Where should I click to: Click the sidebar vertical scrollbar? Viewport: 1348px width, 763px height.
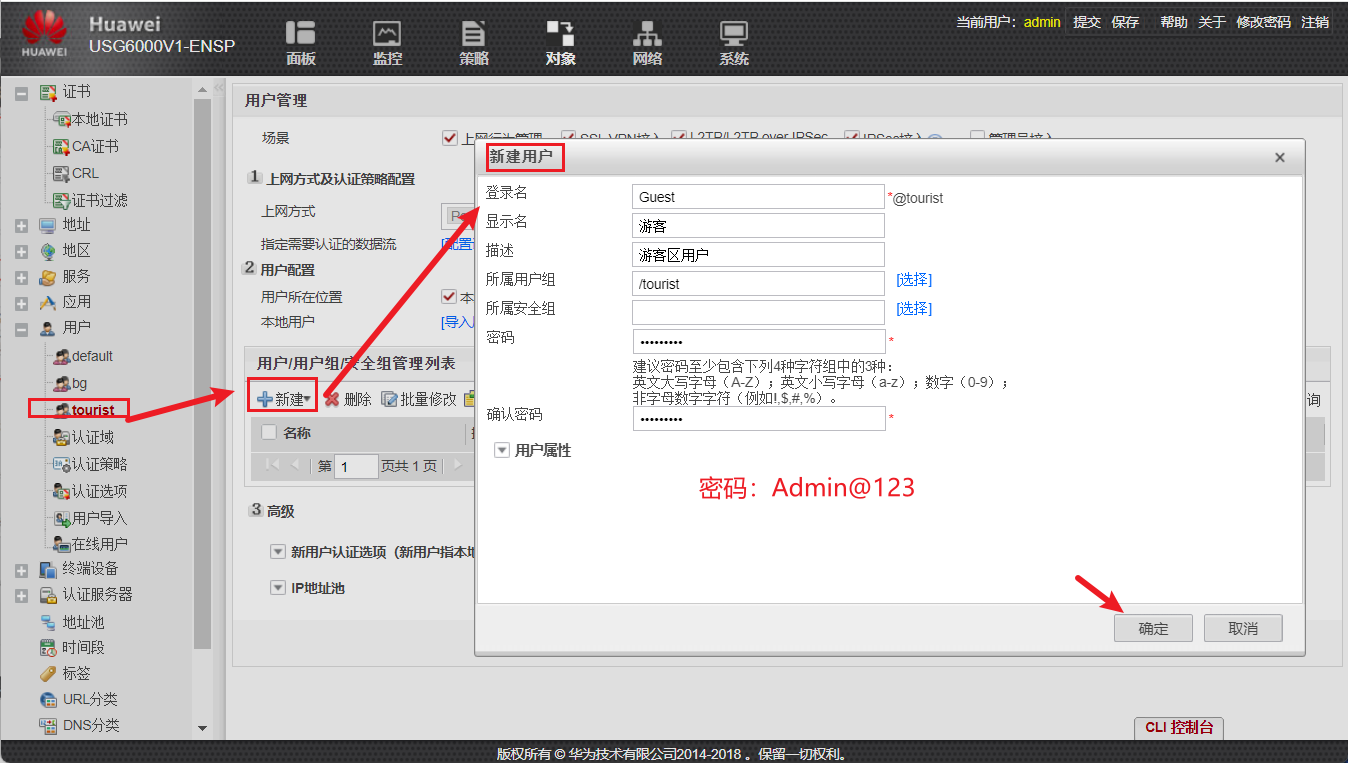pyautogui.click(x=202, y=375)
